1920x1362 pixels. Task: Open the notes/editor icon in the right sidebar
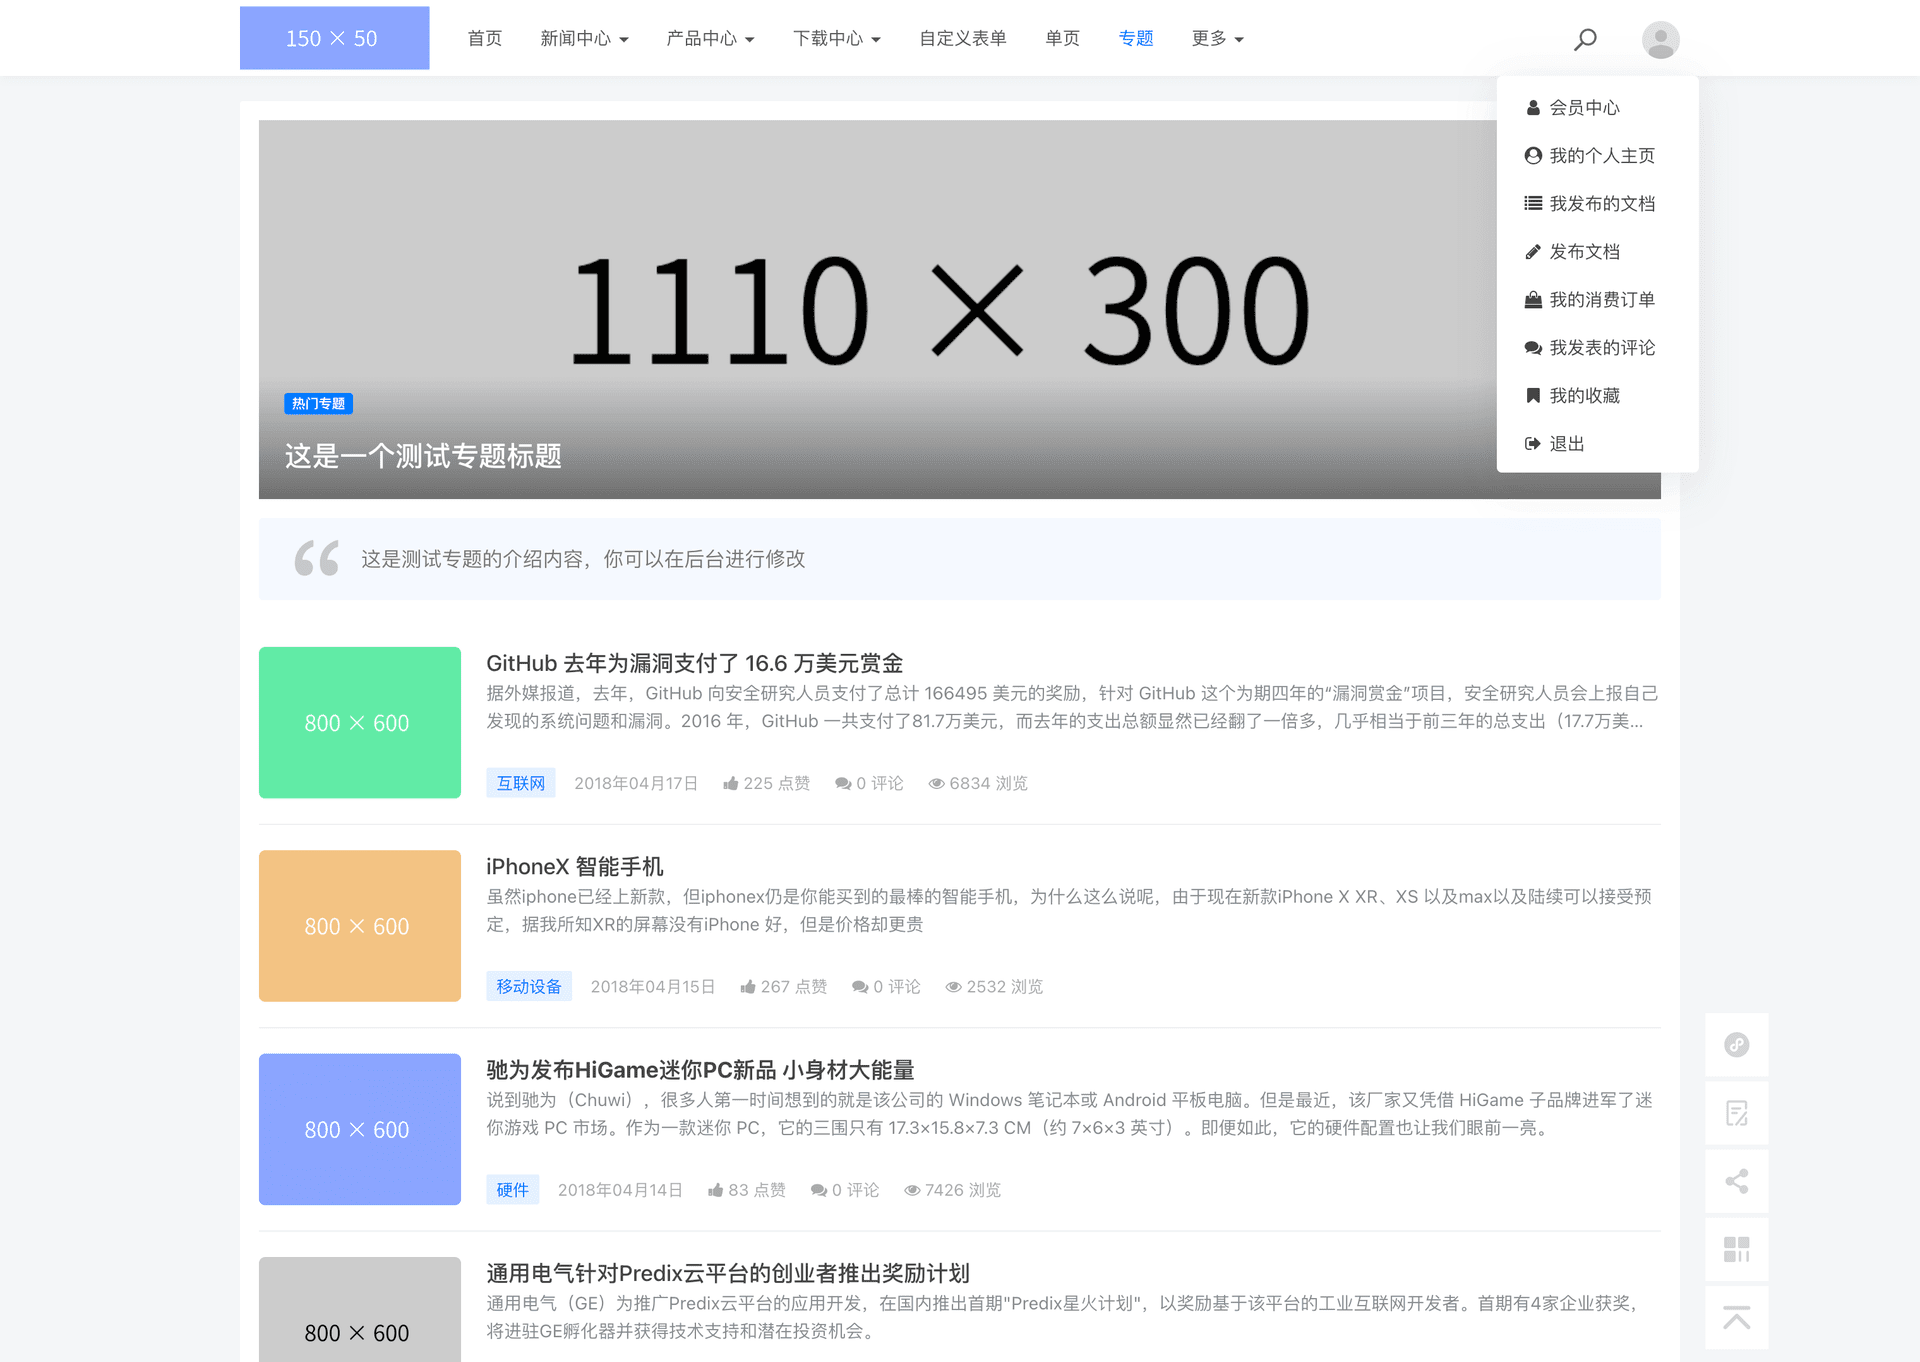pyautogui.click(x=1737, y=1113)
